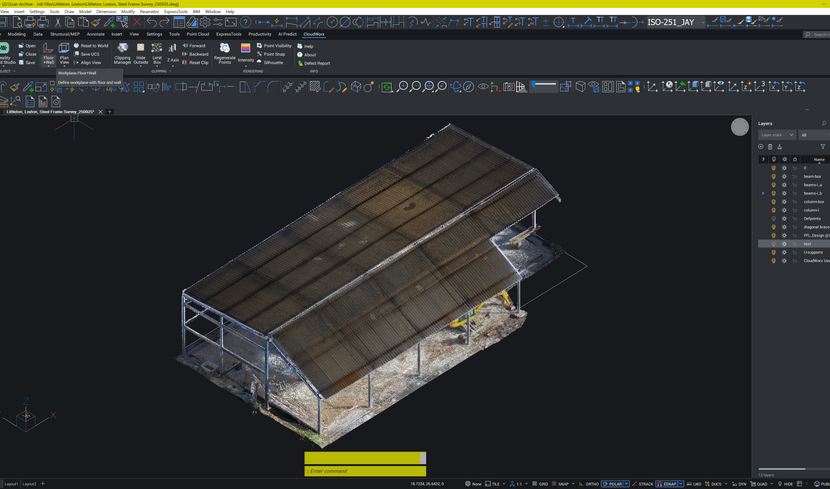Screen dimensions: 830x489
Task: Open the Dimension menu
Action: (x=106, y=11)
